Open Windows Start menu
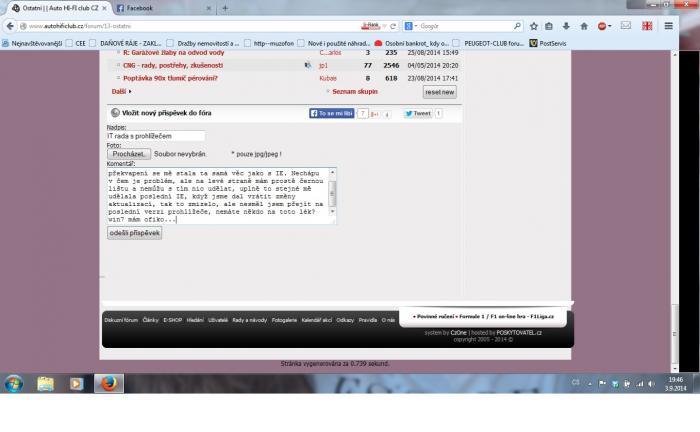 [x=15, y=383]
